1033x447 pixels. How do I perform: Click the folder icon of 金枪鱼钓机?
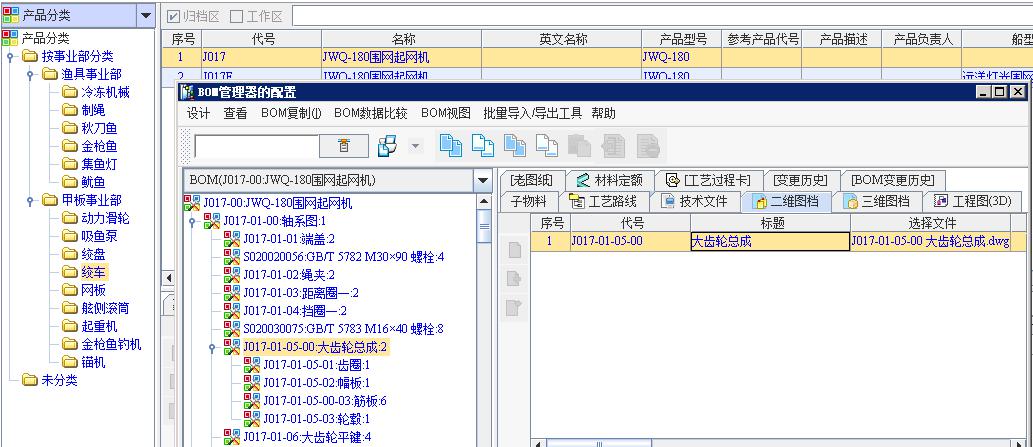[70, 344]
